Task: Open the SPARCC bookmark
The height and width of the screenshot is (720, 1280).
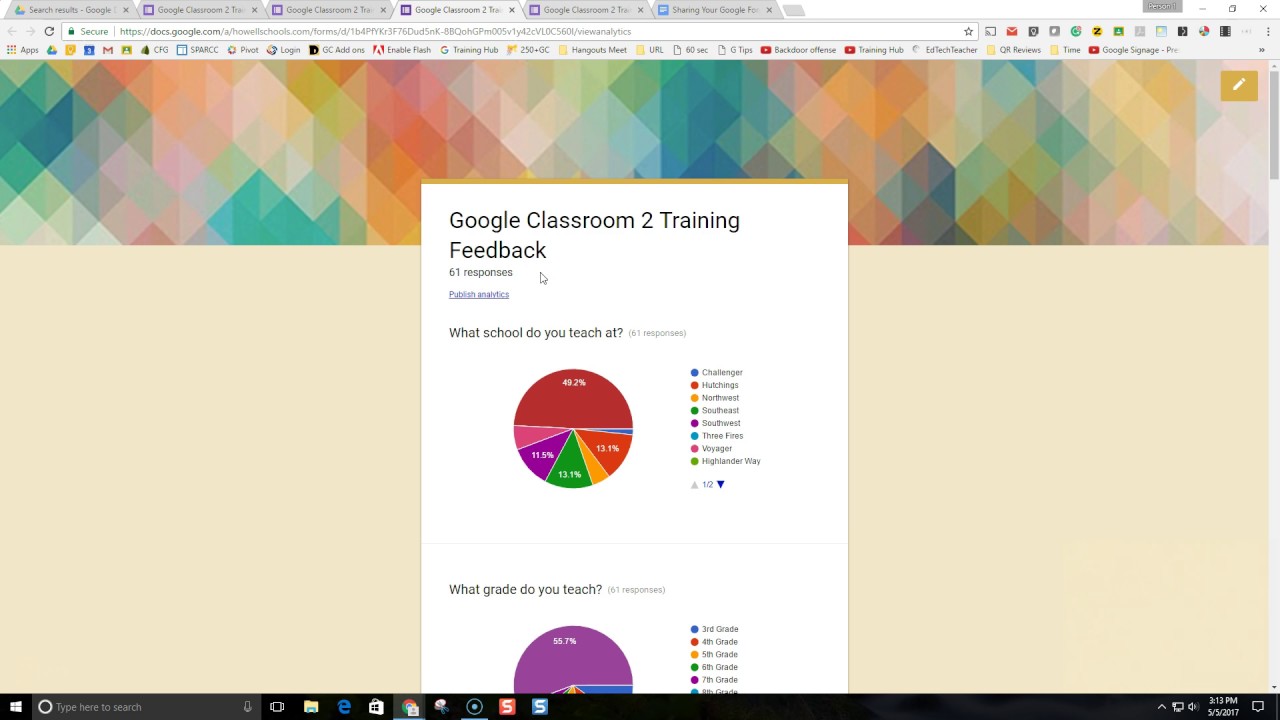Action: [197, 50]
